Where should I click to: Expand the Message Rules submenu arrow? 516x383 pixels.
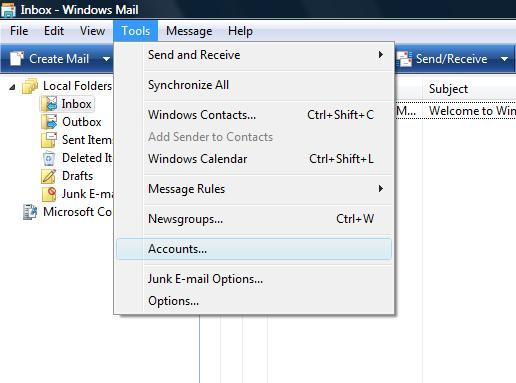point(380,189)
